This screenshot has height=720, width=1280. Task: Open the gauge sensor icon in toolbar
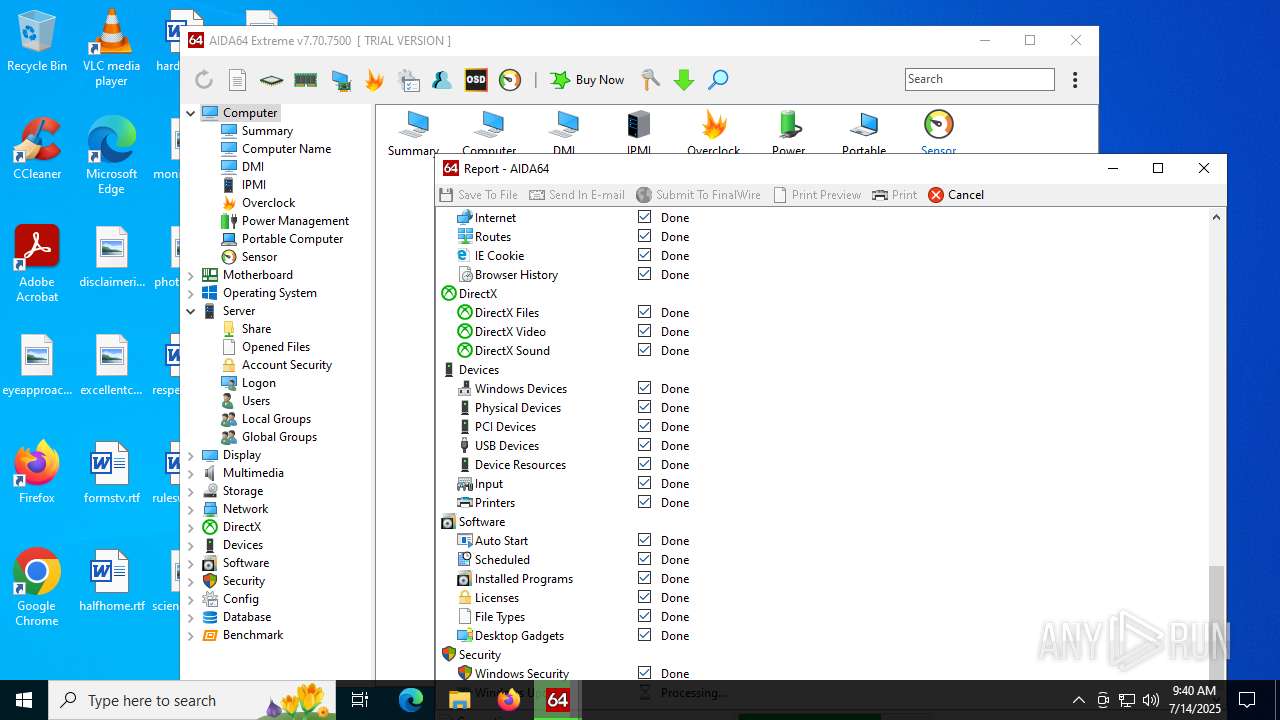click(510, 80)
